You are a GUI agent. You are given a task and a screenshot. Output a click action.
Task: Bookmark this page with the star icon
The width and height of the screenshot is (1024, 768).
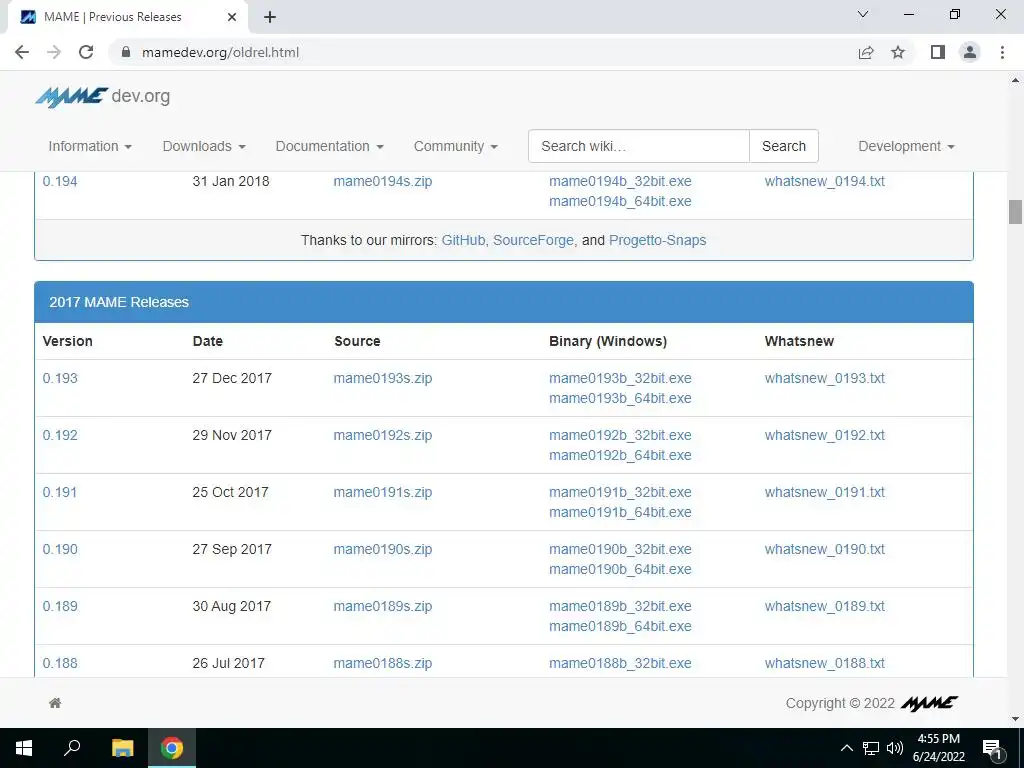pyautogui.click(x=898, y=52)
